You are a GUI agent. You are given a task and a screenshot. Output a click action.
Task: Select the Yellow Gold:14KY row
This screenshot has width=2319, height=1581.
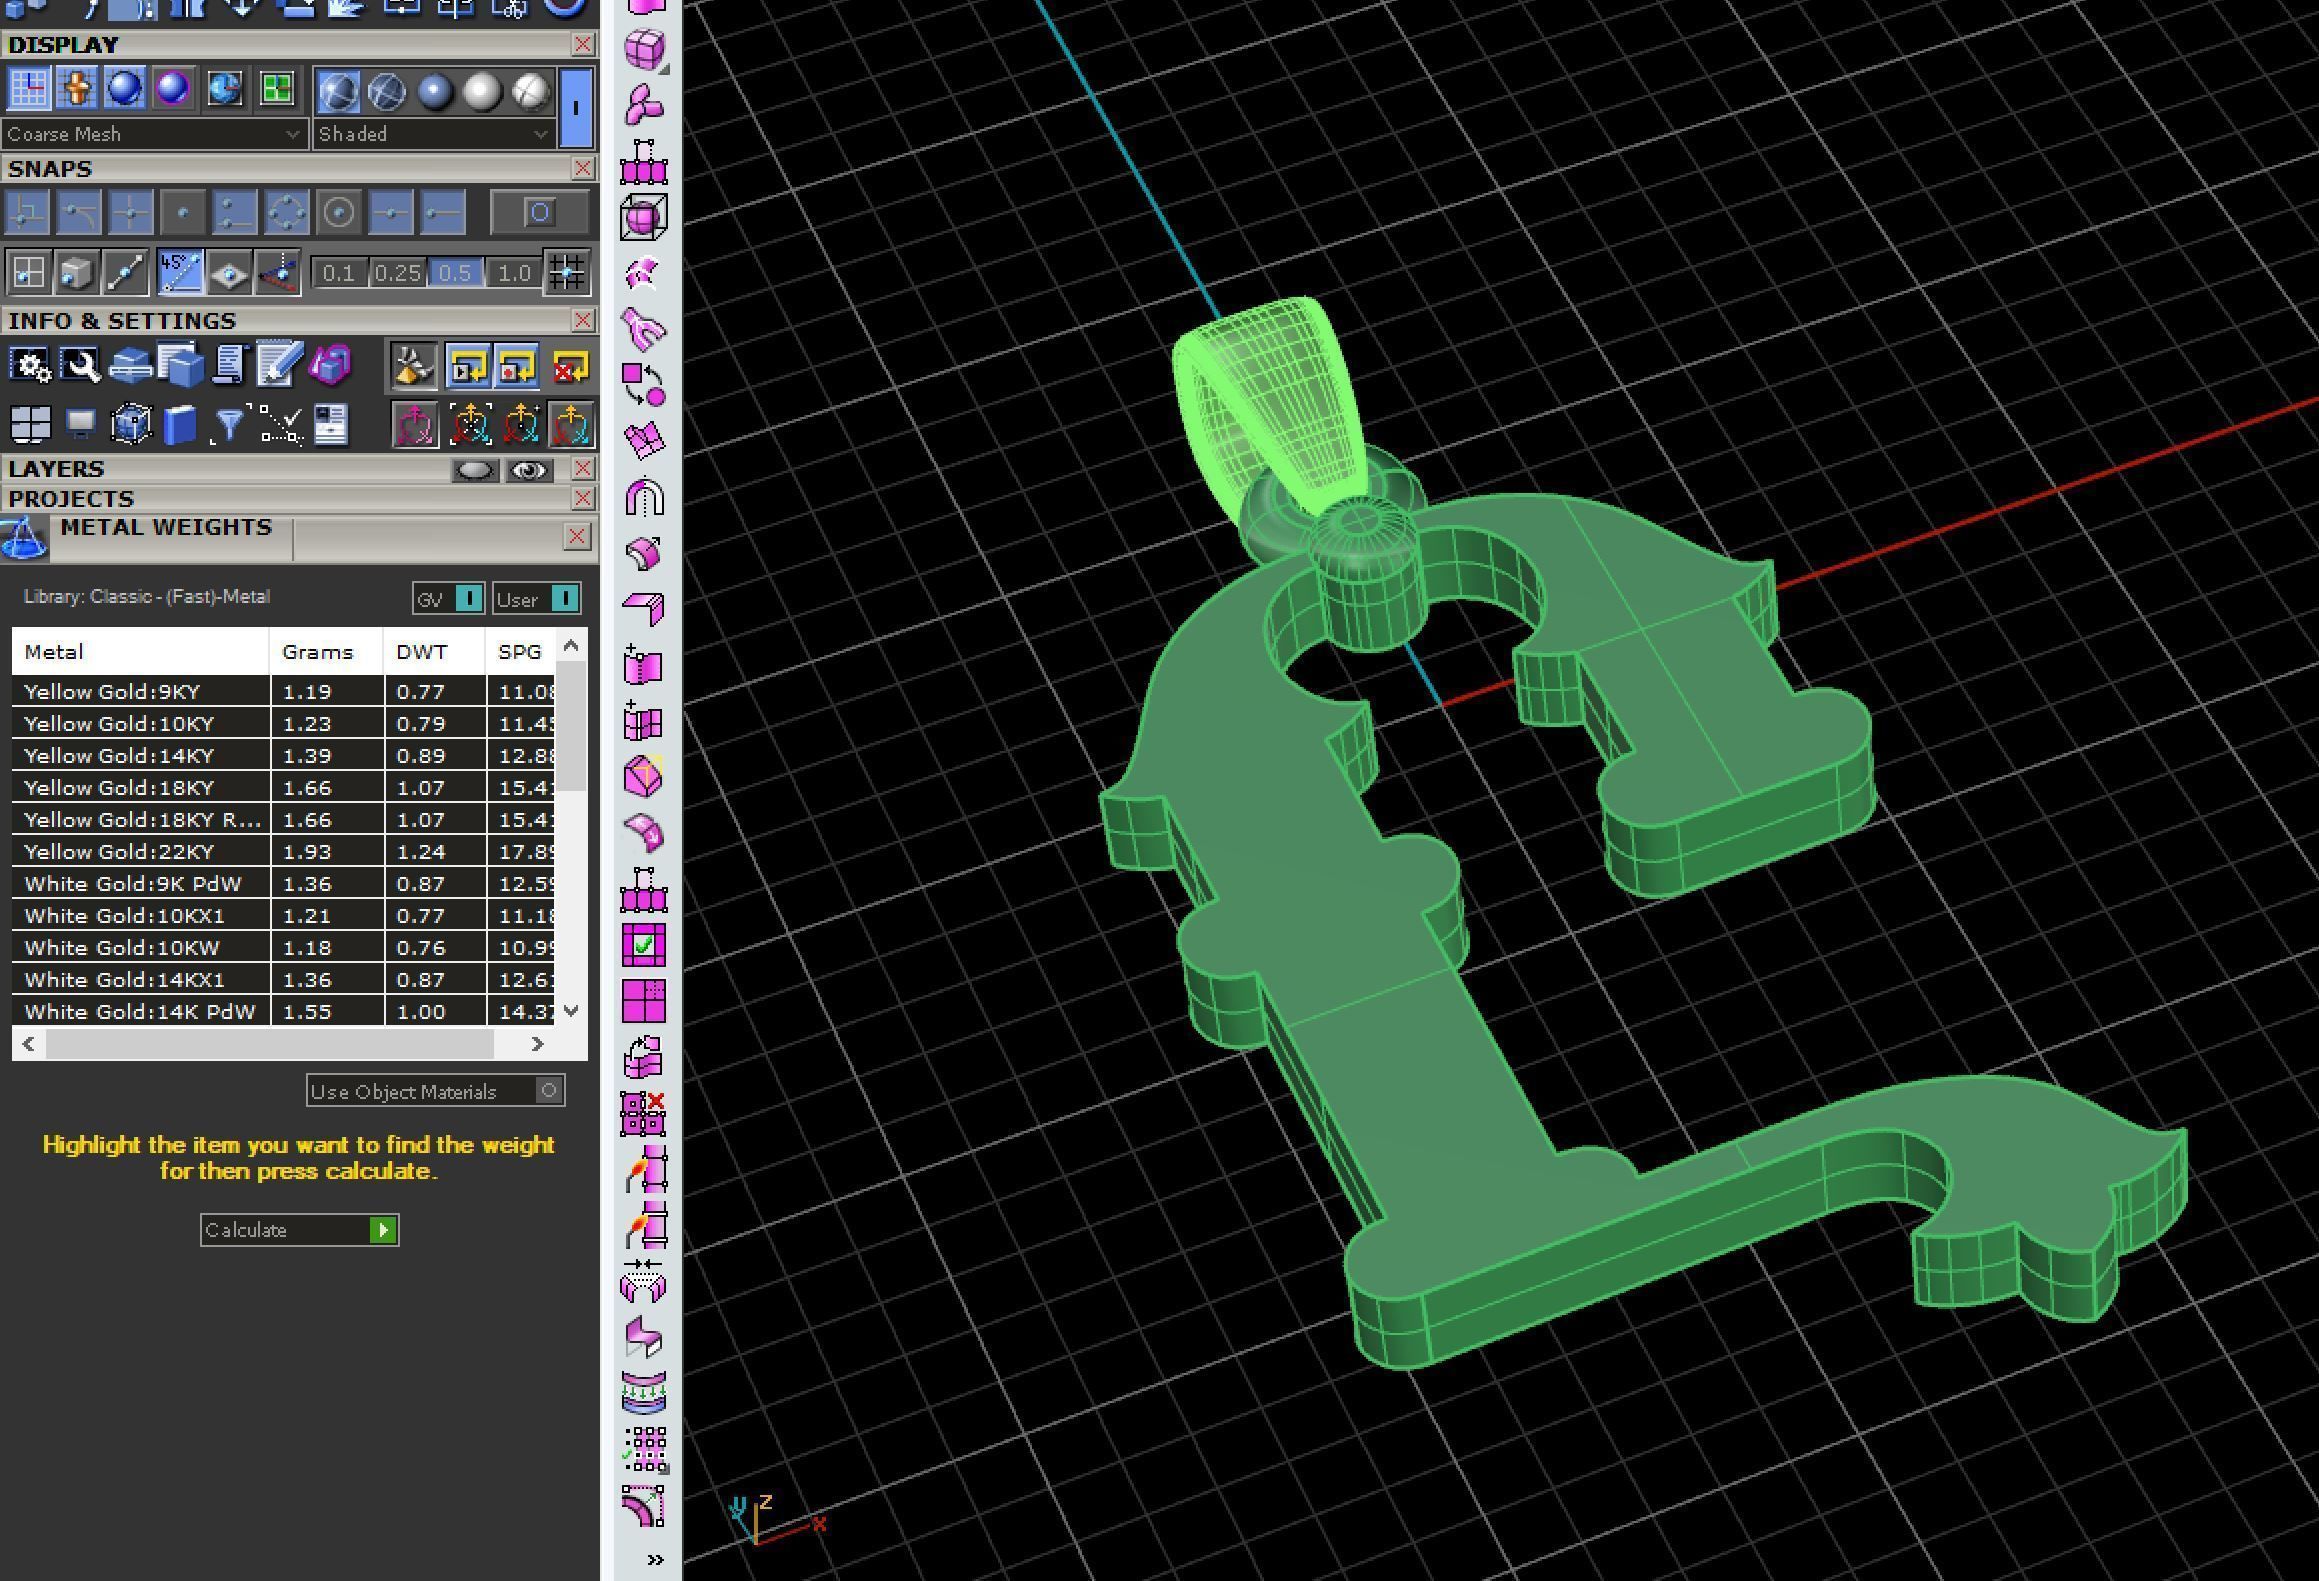click(x=283, y=756)
